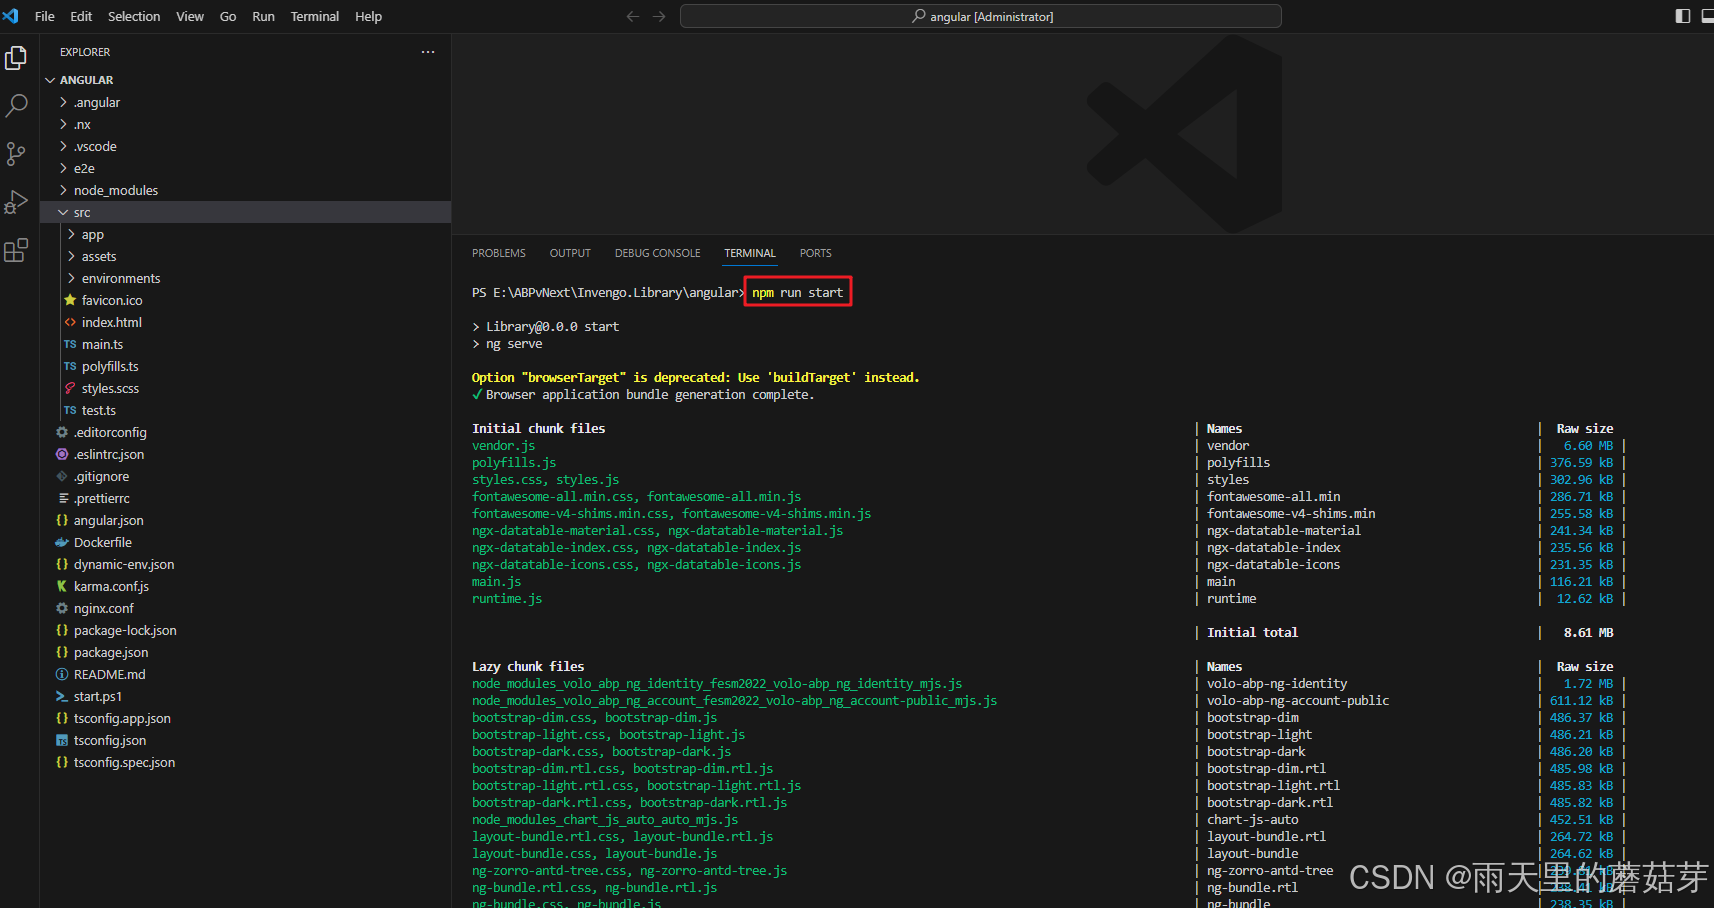Switch to the PORTS panel tab
Viewport: 1714px width, 908px height.
click(816, 253)
